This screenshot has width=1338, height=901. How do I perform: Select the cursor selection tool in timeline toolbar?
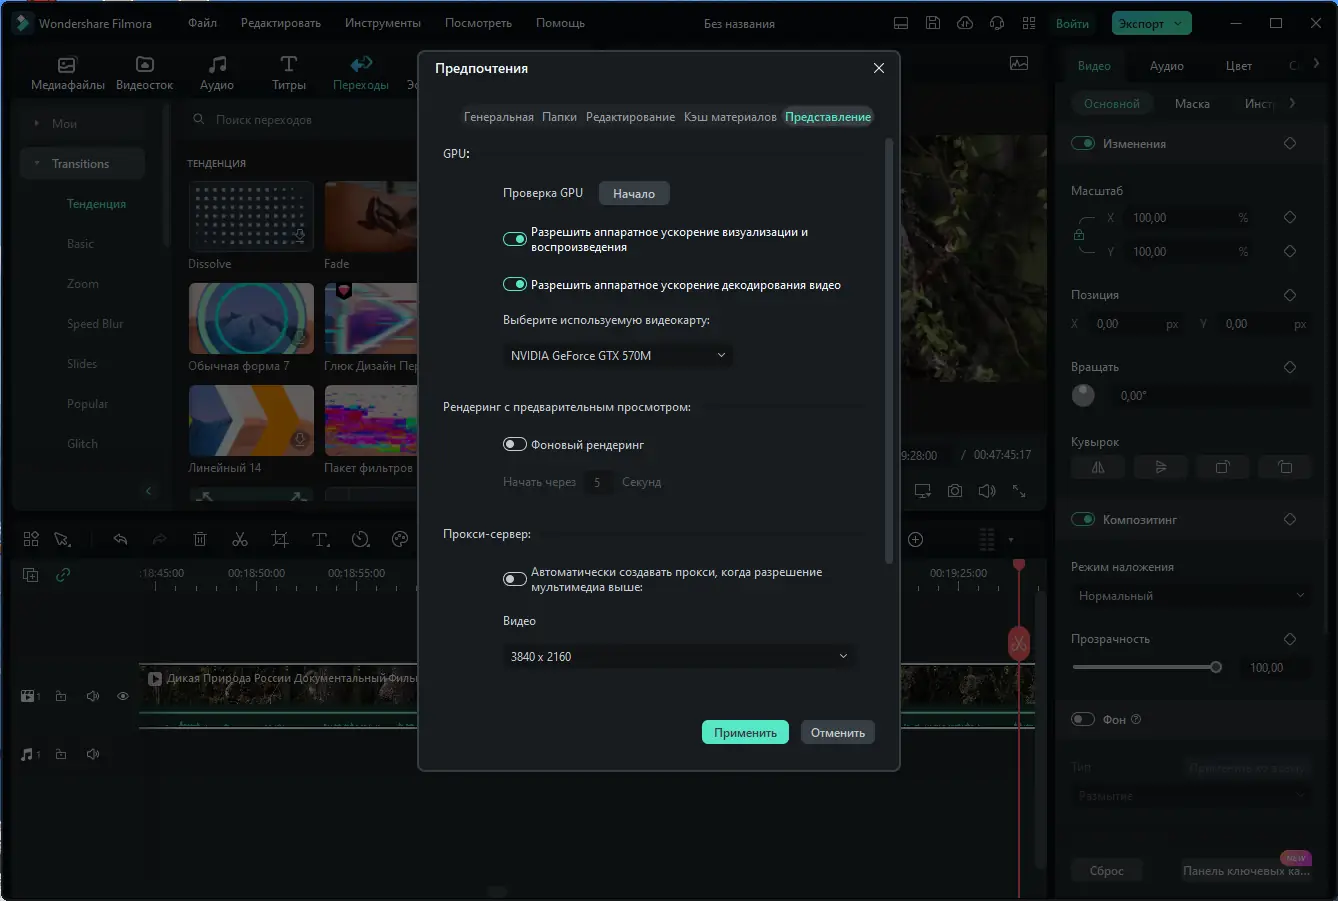(x=62, y=540)
